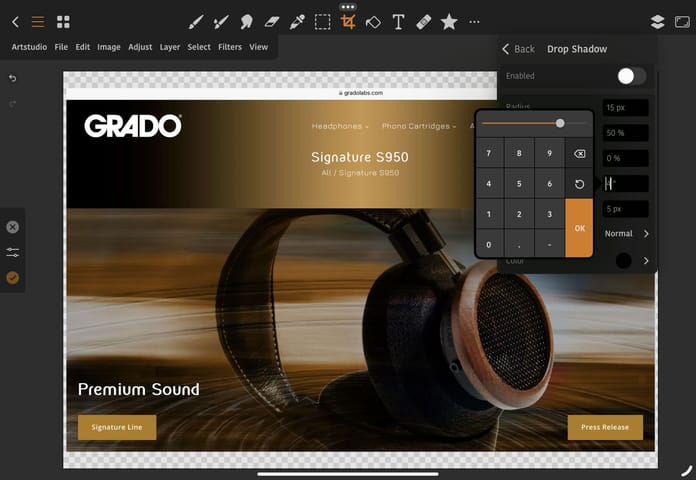696x480 pixels.
Task: Toggle the Drop Shadow Enabled switch
Action: (631, 76)
